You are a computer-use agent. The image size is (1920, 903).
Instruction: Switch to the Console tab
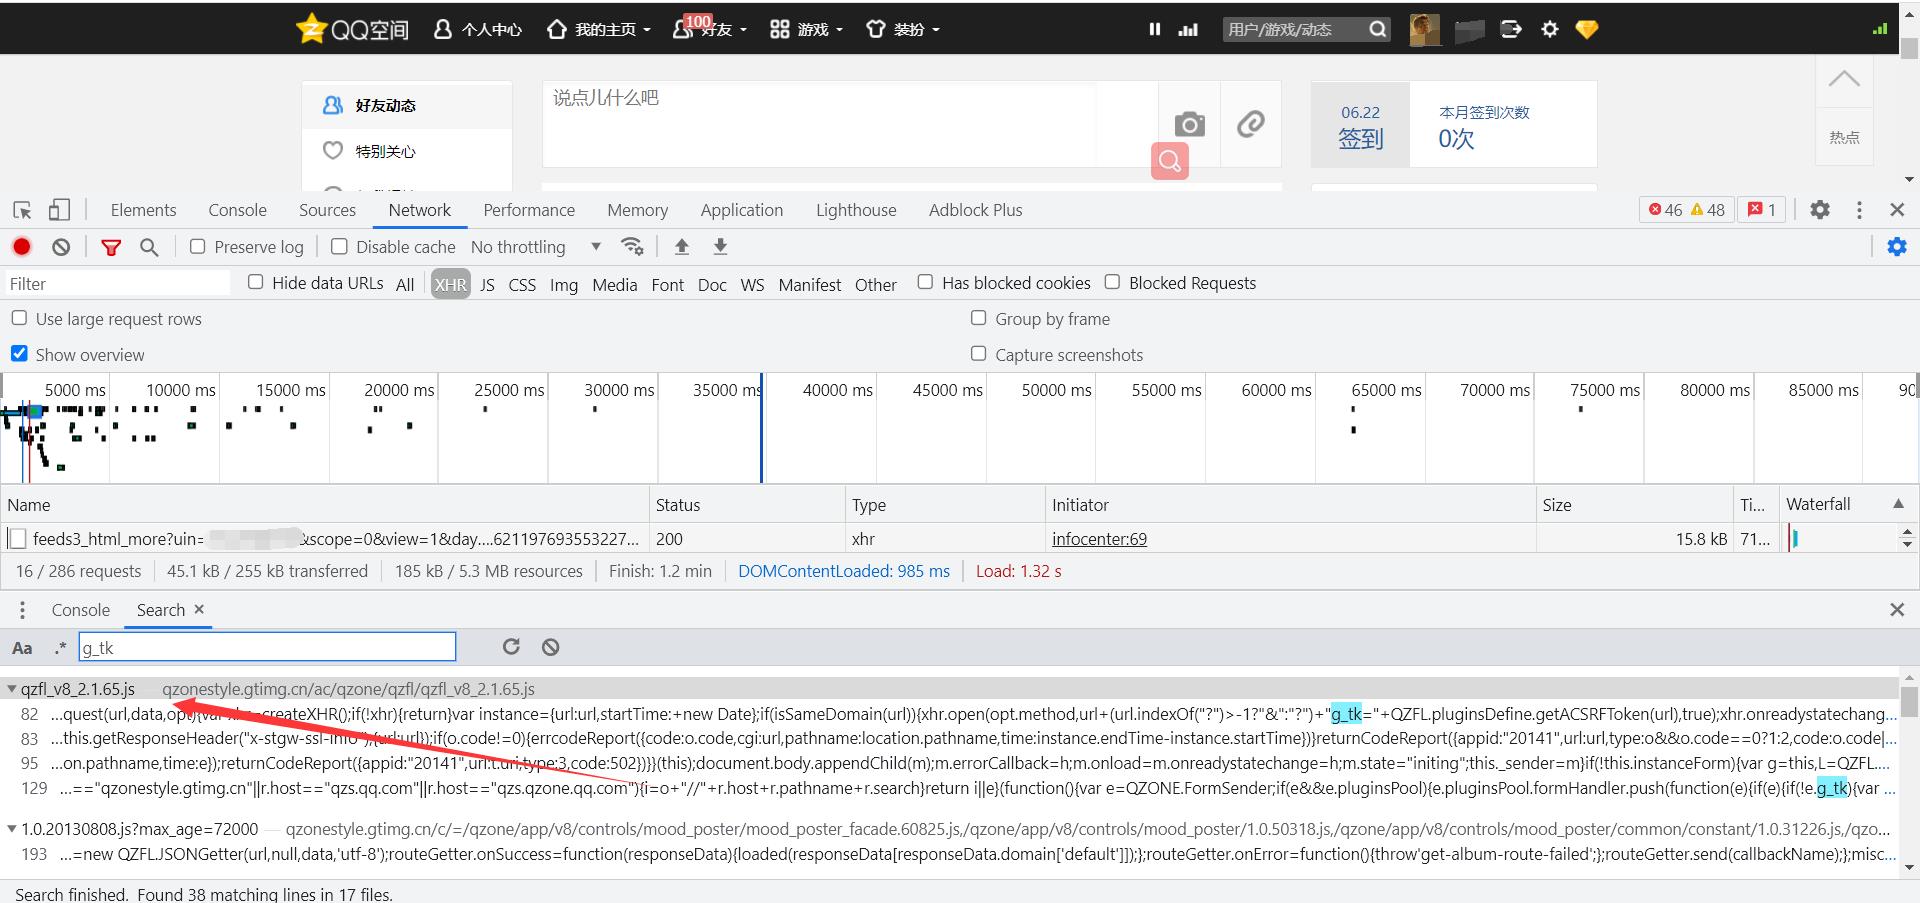(x=237, y=210)
